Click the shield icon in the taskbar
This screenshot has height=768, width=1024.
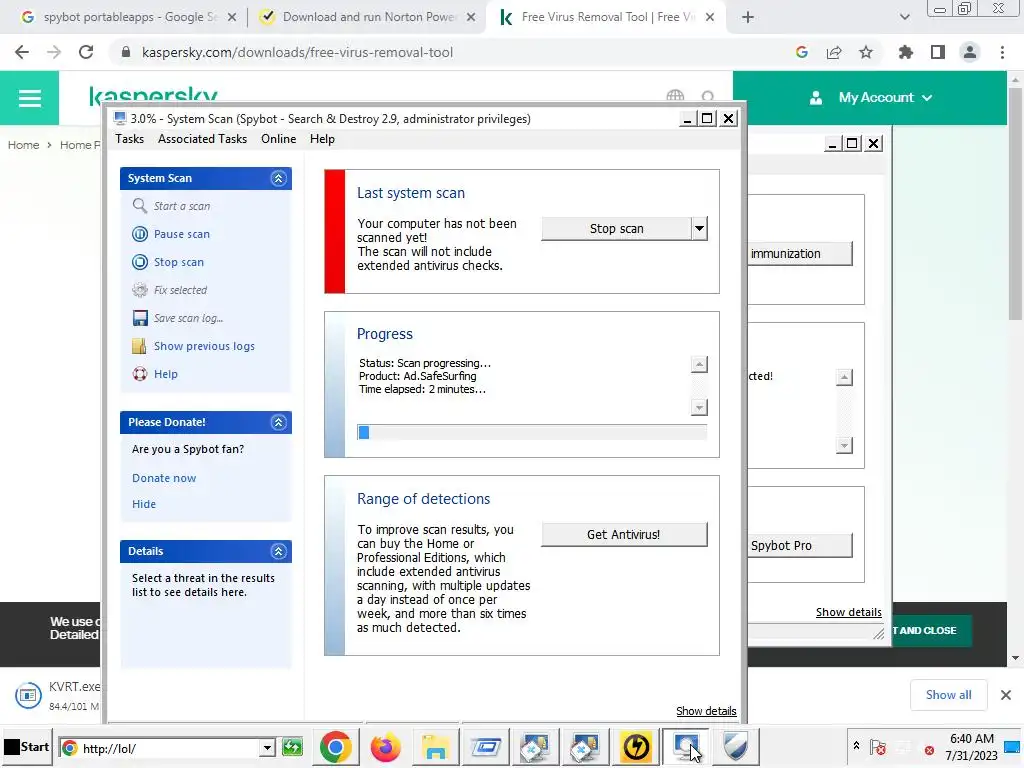pos(736,747)
